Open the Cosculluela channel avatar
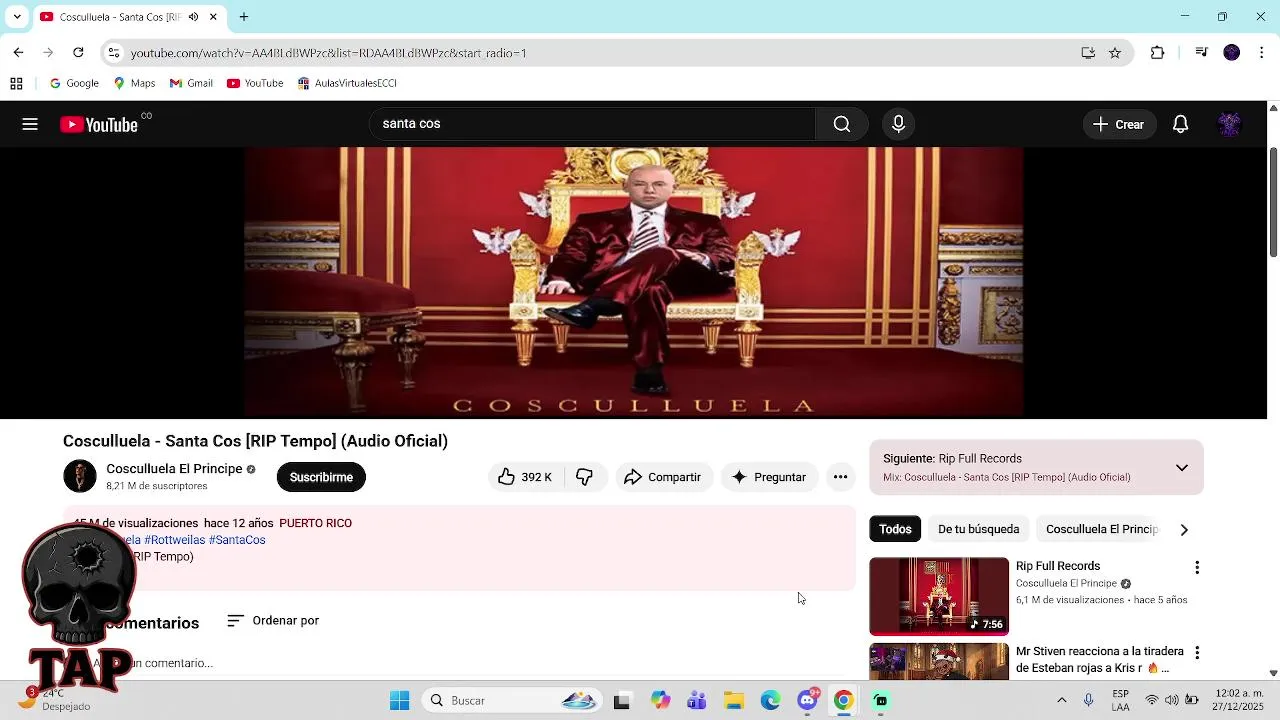1280x720 pixels. [x=80, y=476]
